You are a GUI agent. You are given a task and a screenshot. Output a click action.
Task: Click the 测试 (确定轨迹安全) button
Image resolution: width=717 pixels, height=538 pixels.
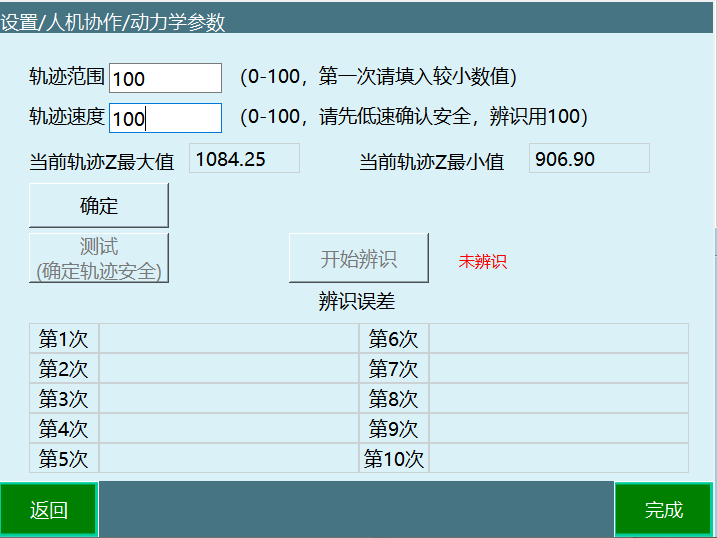coord(99,258)
